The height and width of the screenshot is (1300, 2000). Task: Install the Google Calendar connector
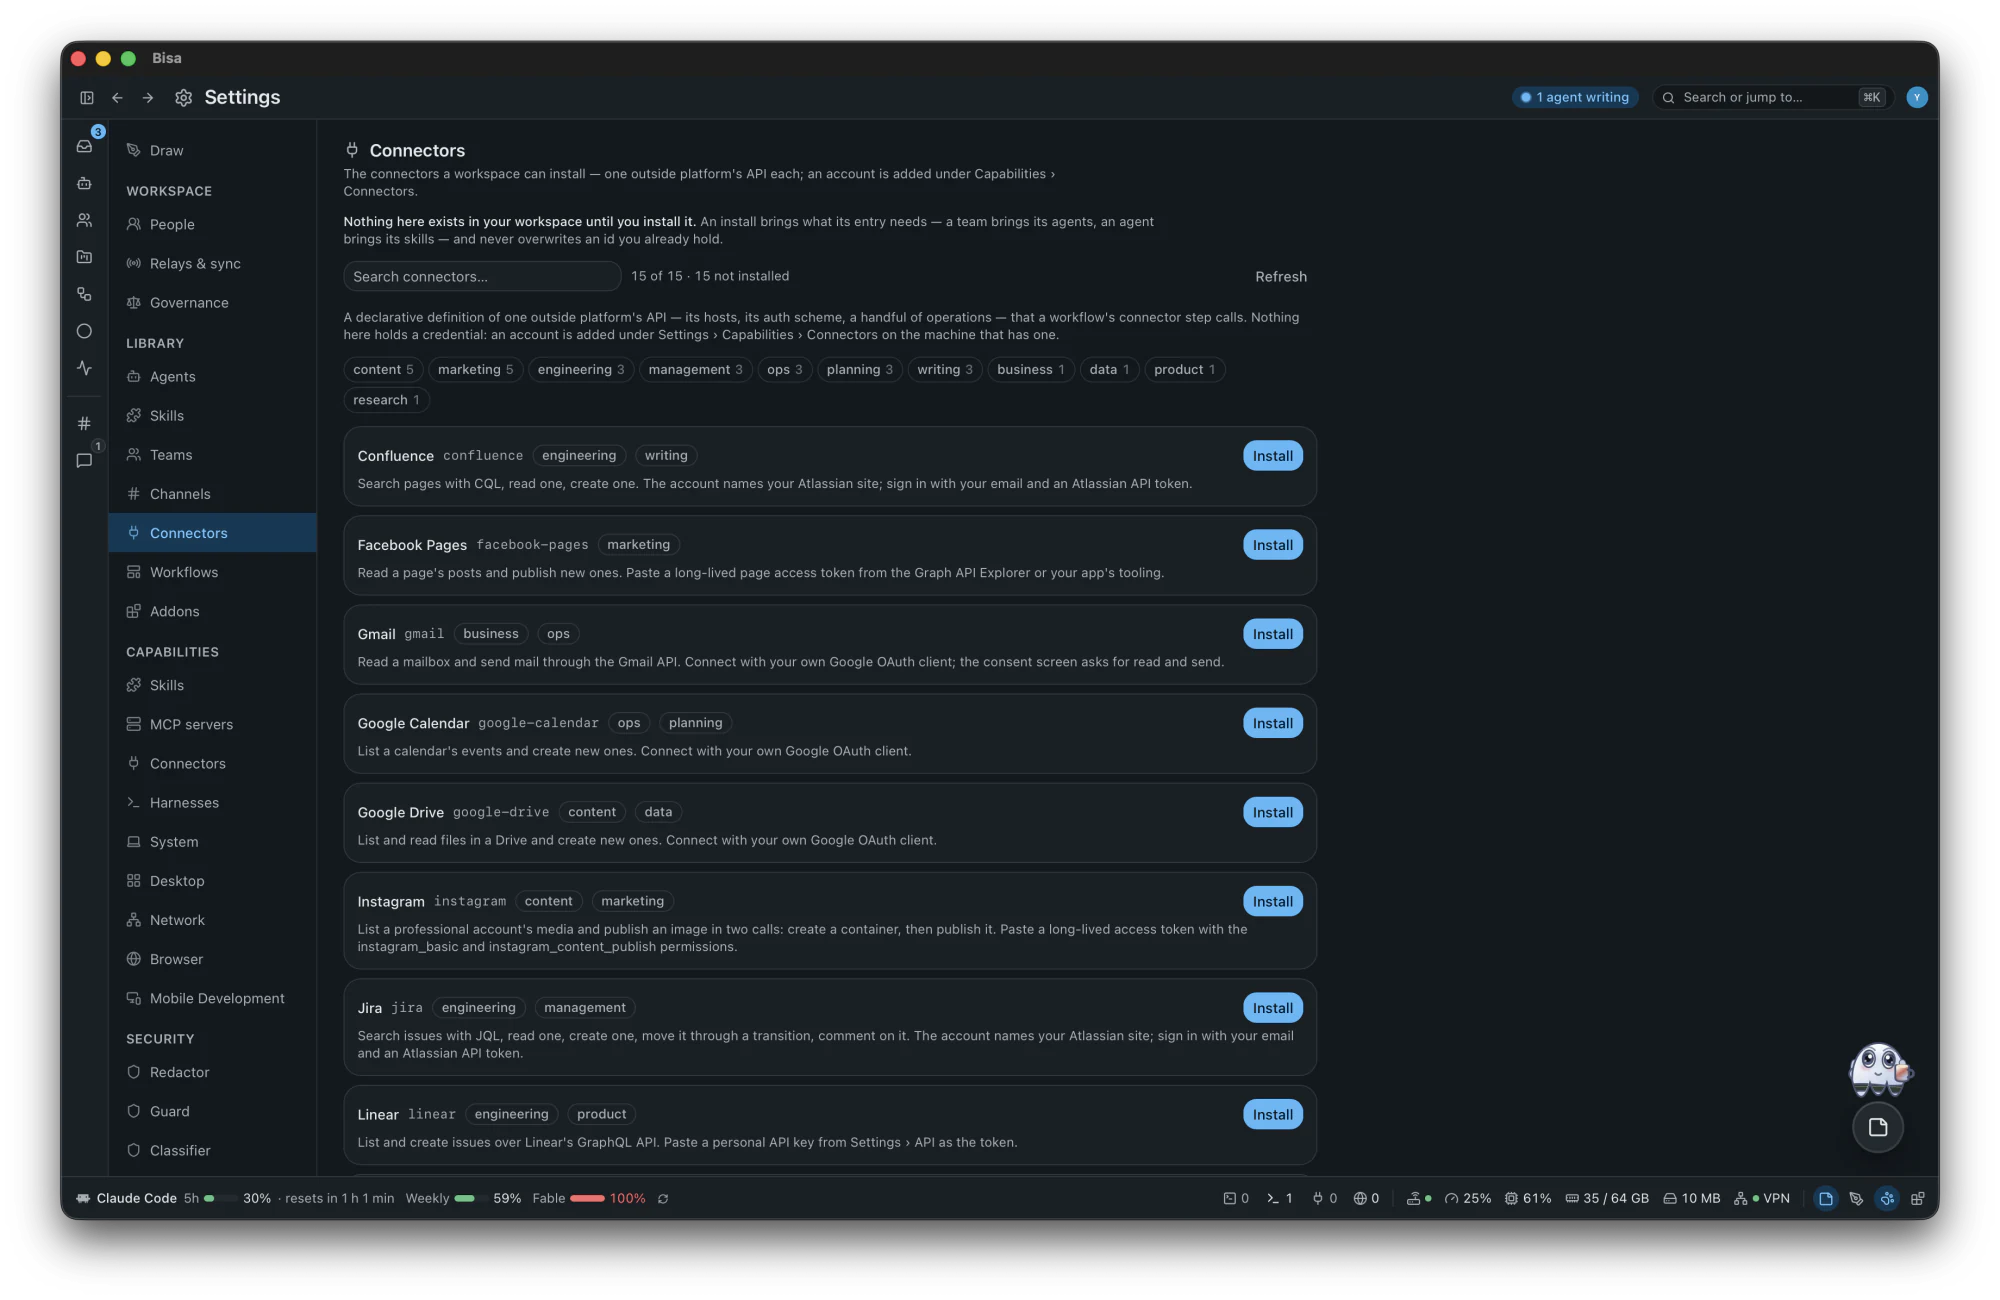tap(1272, 723)
